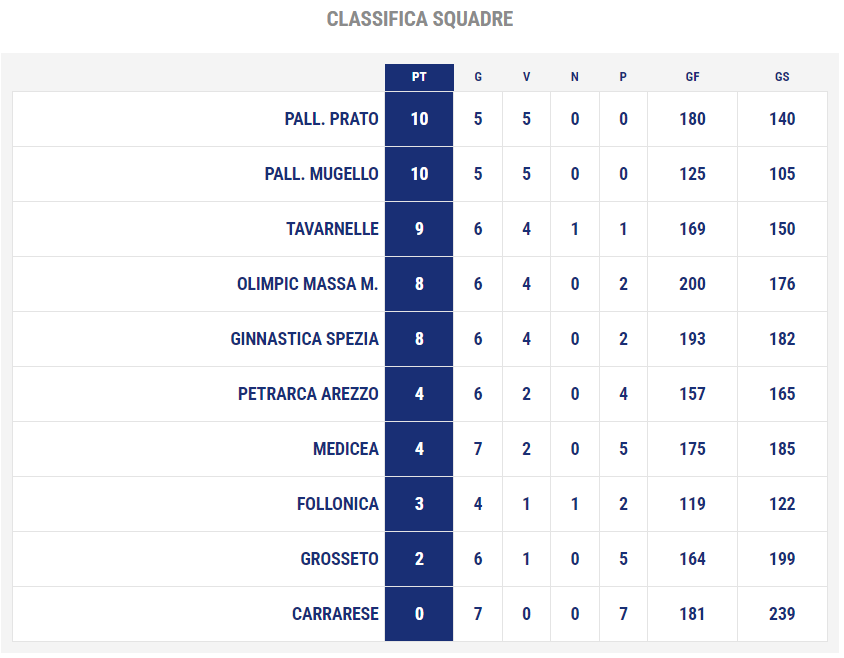
Task: Click the TAVARNELLE team name
Action: coord(332,229)
